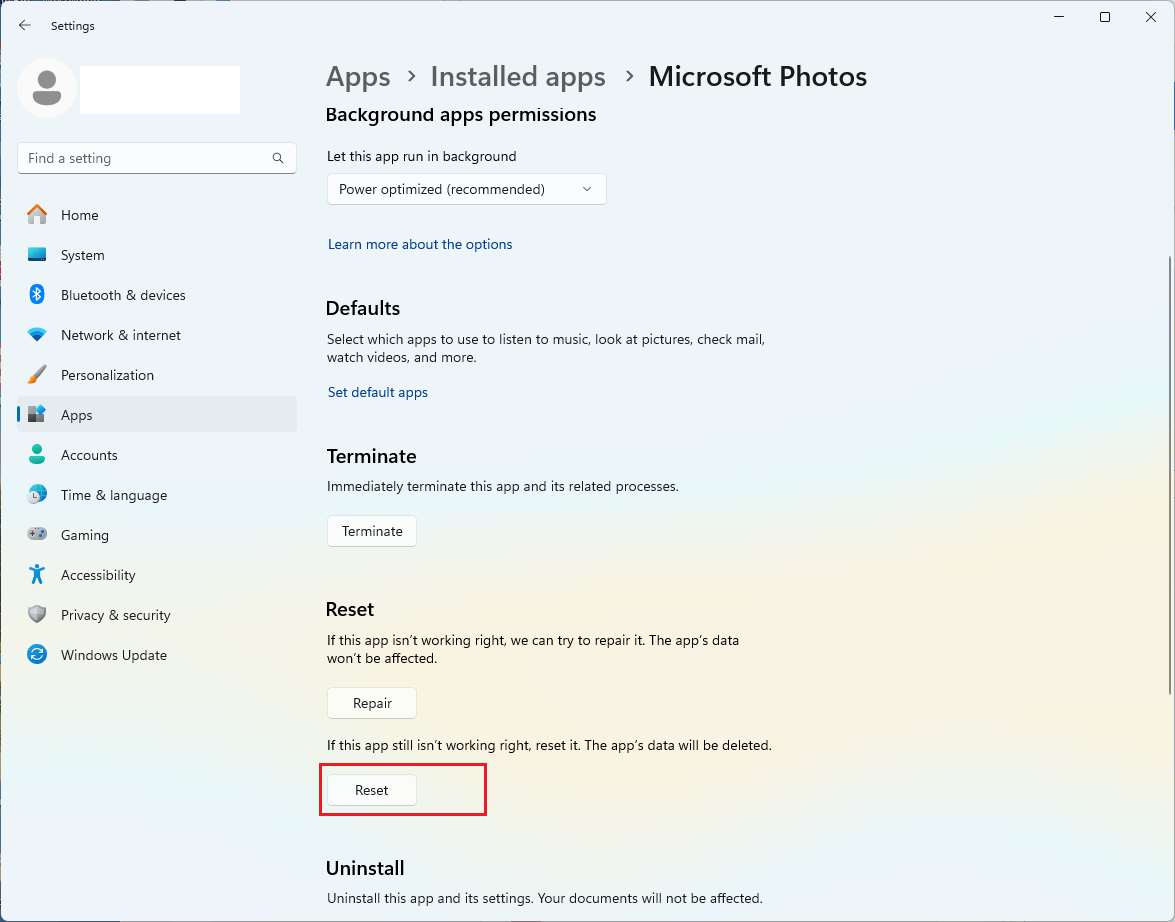Screen dimensions: 1175x922
Task: Click the Accounts person icon
Action: pos(37,454)
